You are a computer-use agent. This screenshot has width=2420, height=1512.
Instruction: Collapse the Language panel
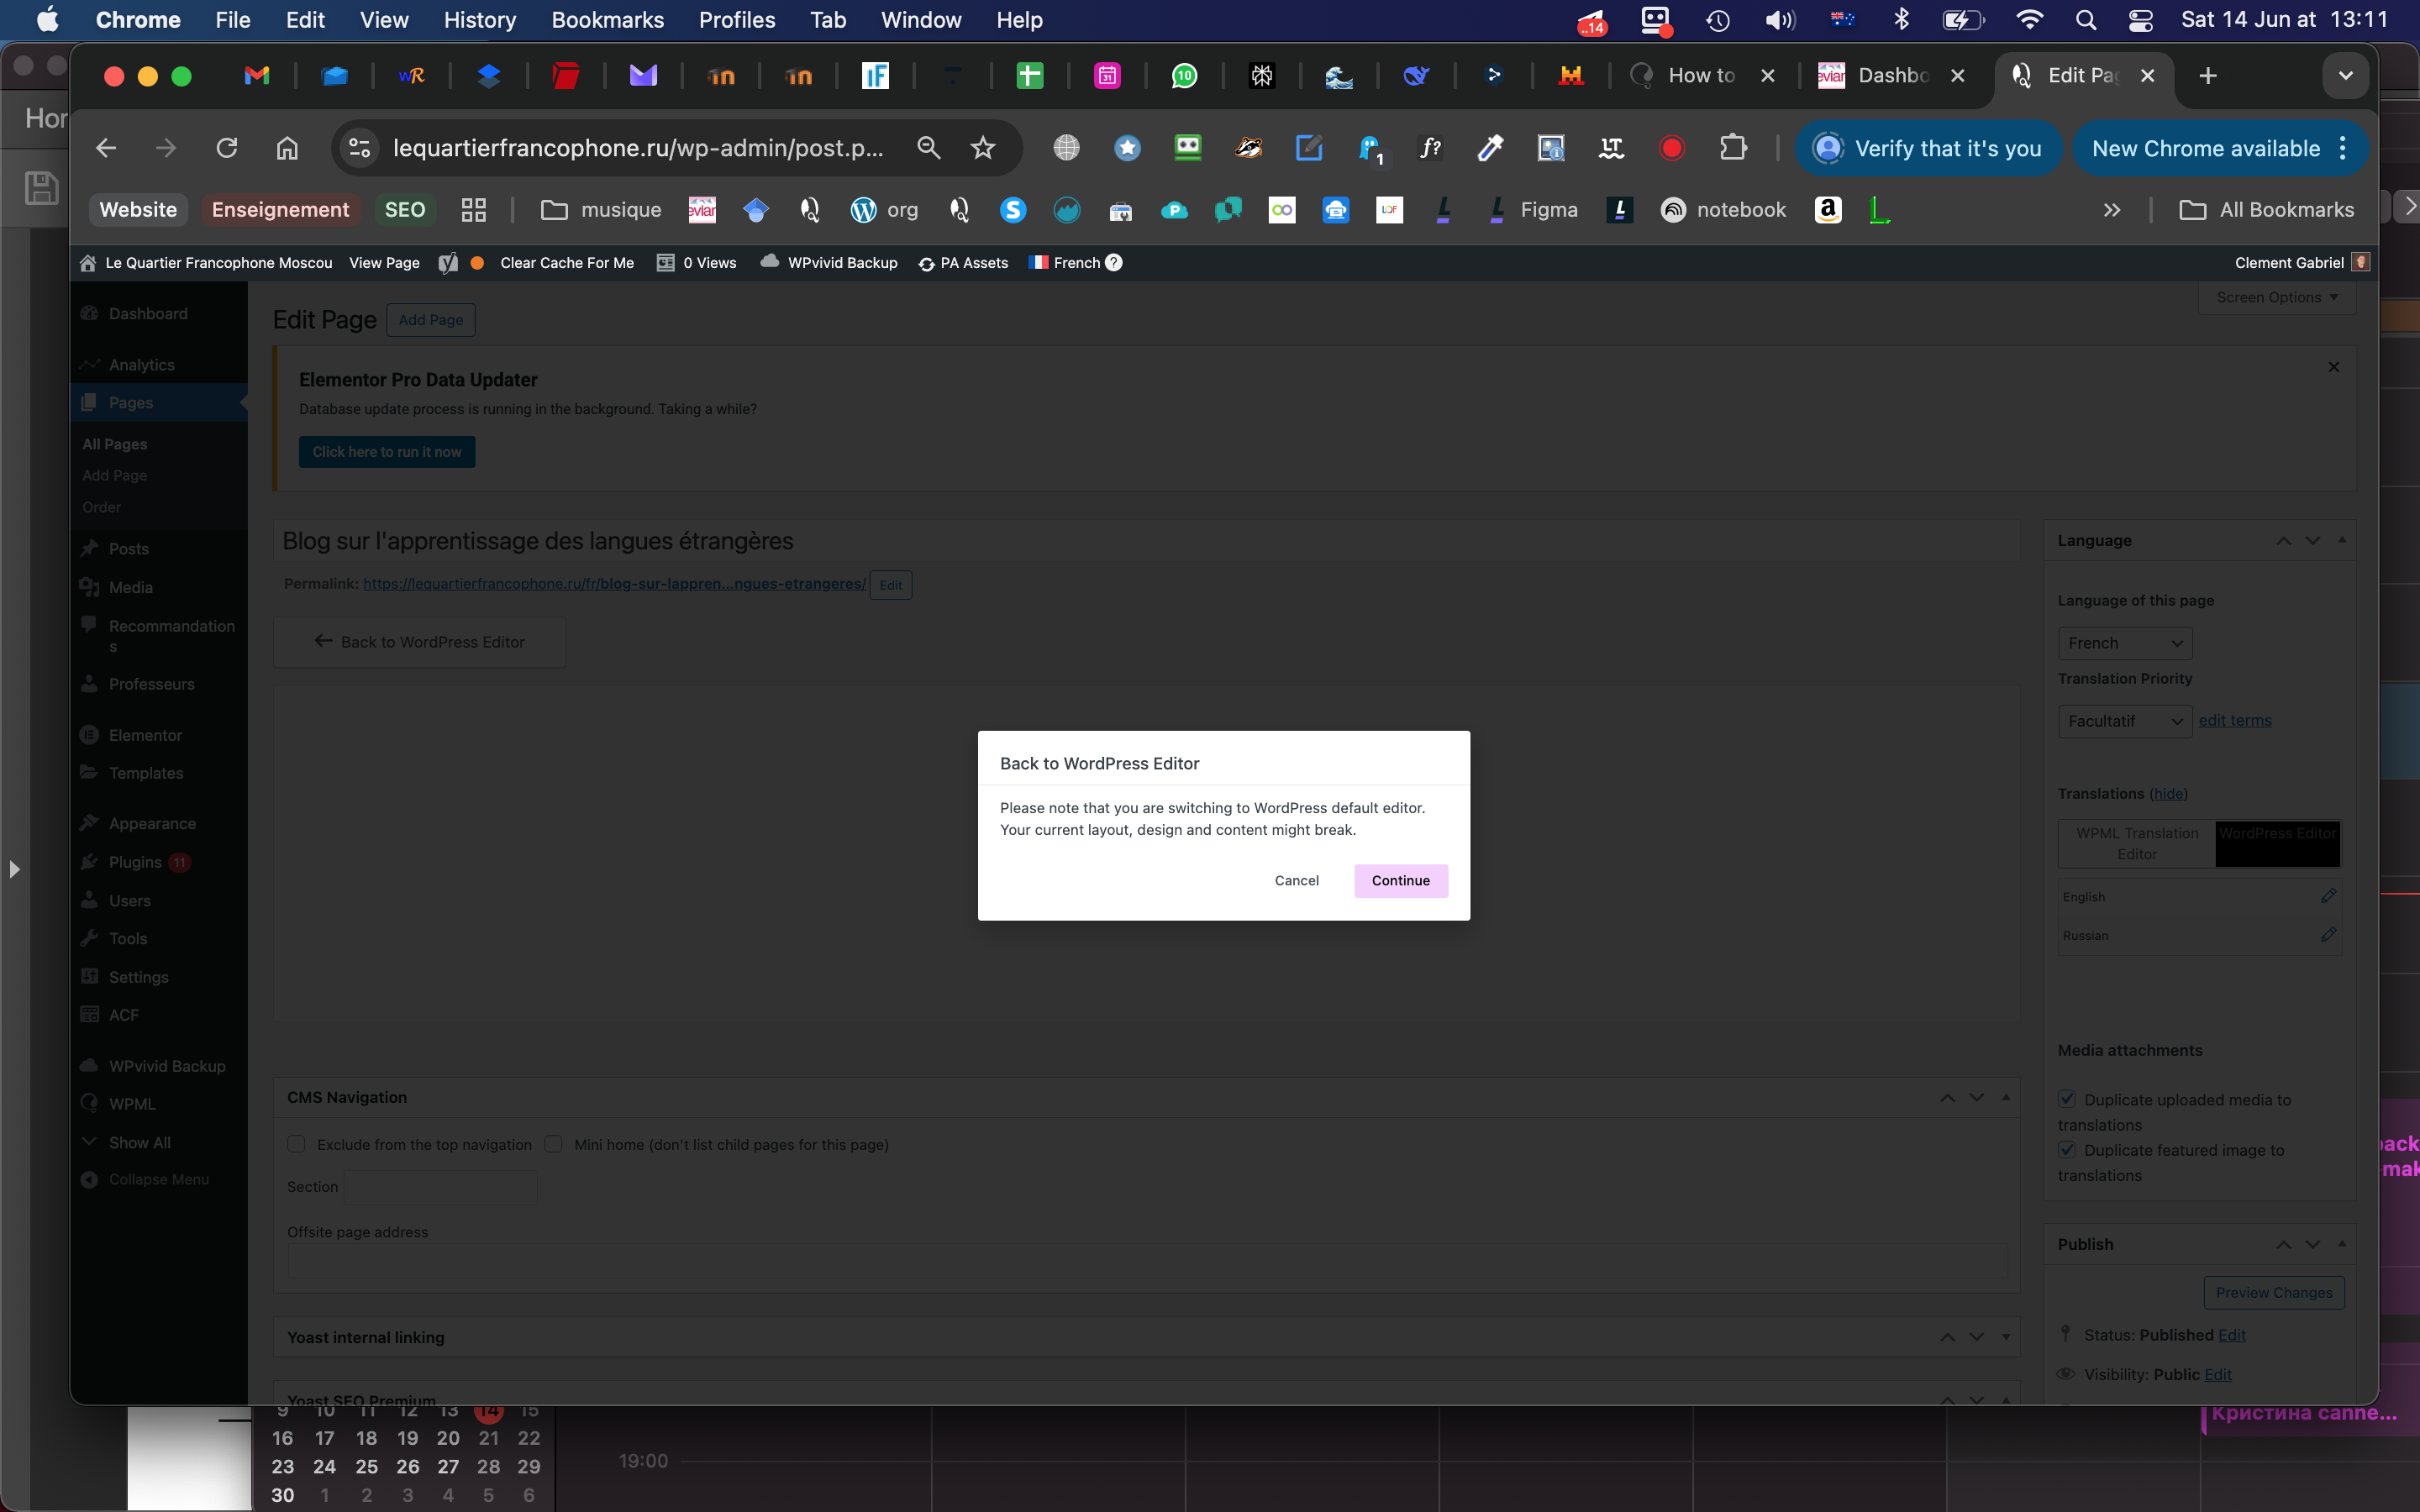2341,540
